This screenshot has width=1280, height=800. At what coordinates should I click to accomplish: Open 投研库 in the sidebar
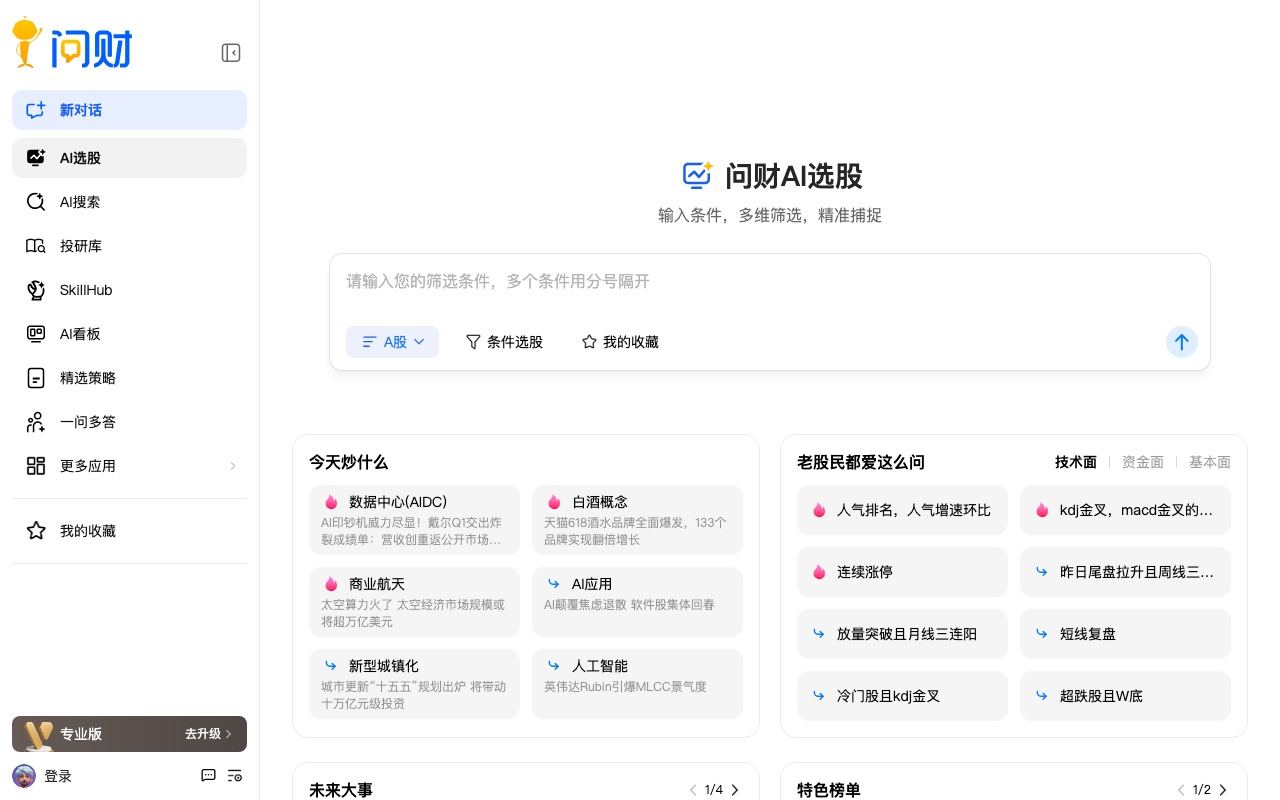click(x=129, y=246)
